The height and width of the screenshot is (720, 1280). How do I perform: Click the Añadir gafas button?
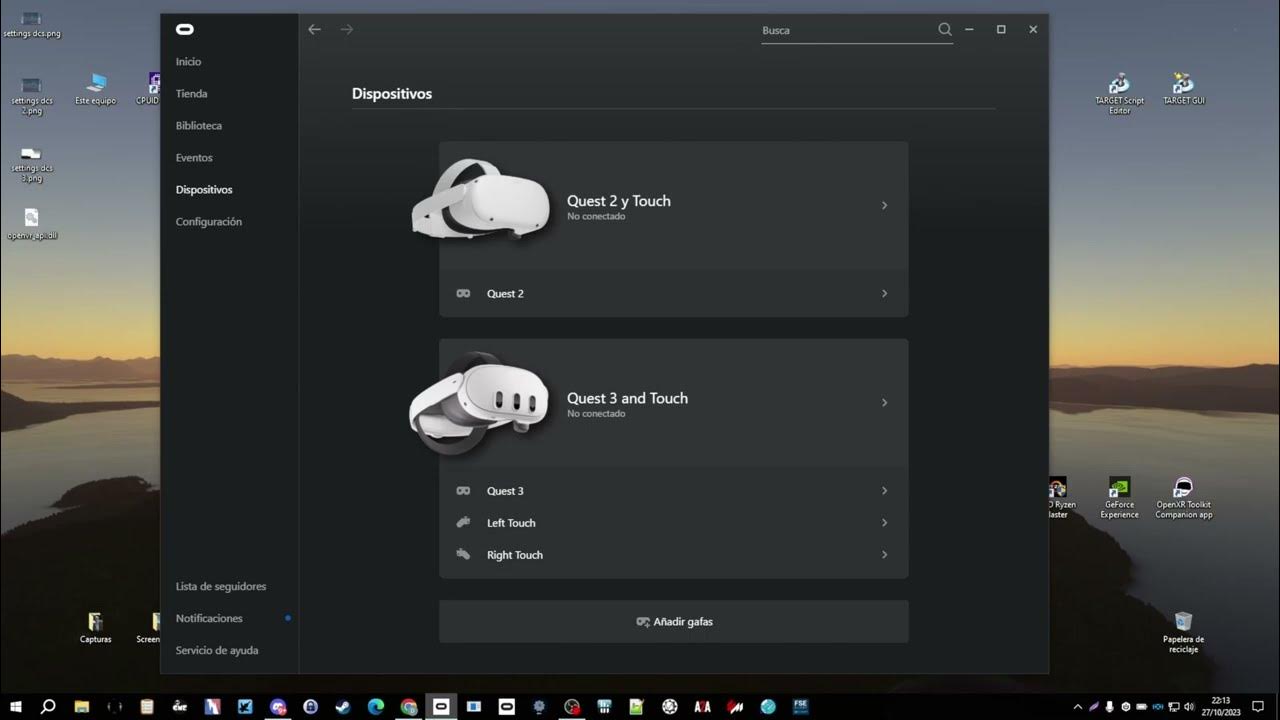point(673,622)
